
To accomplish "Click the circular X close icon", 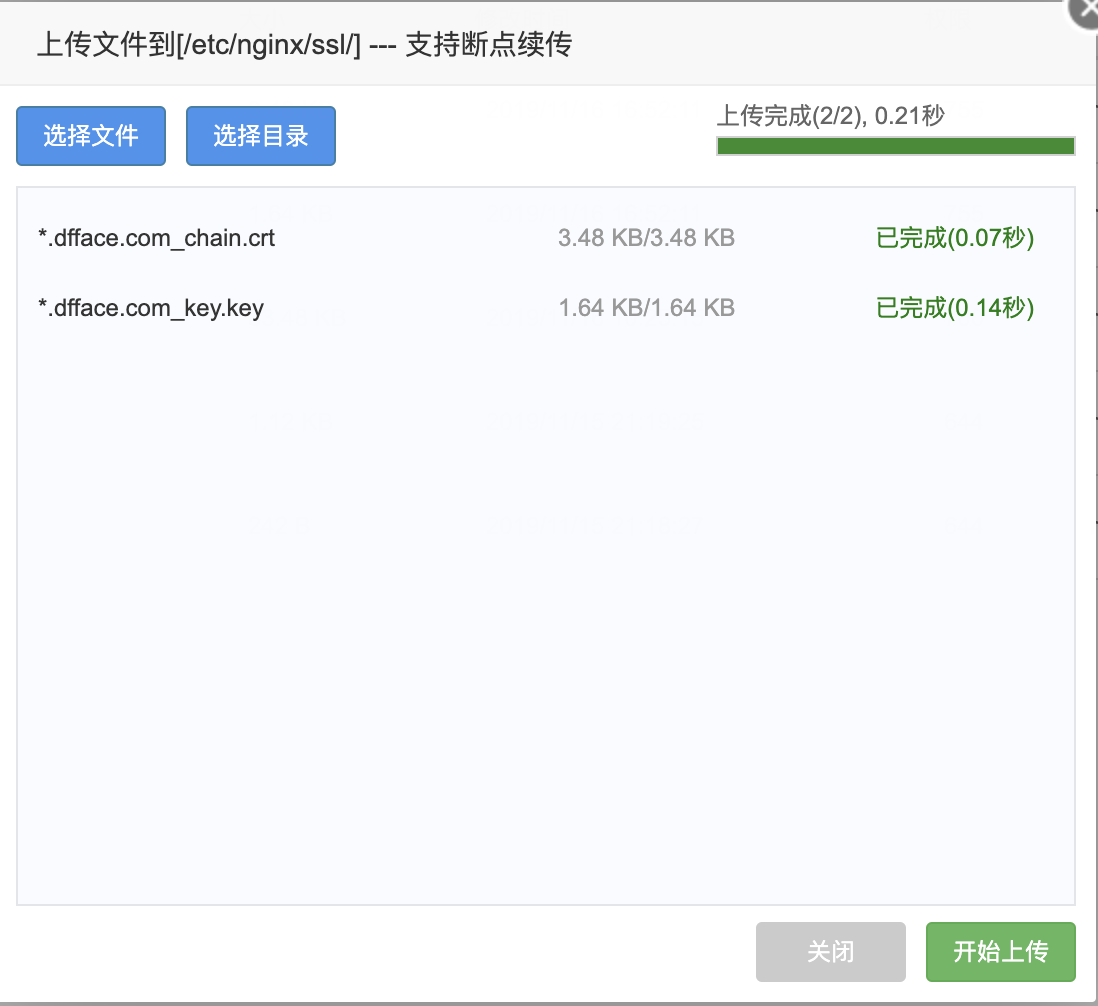I will click(1086, 12).
